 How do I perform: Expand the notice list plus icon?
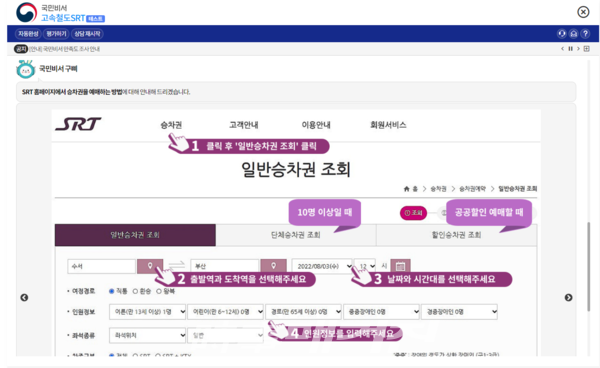tap(587, 49)
